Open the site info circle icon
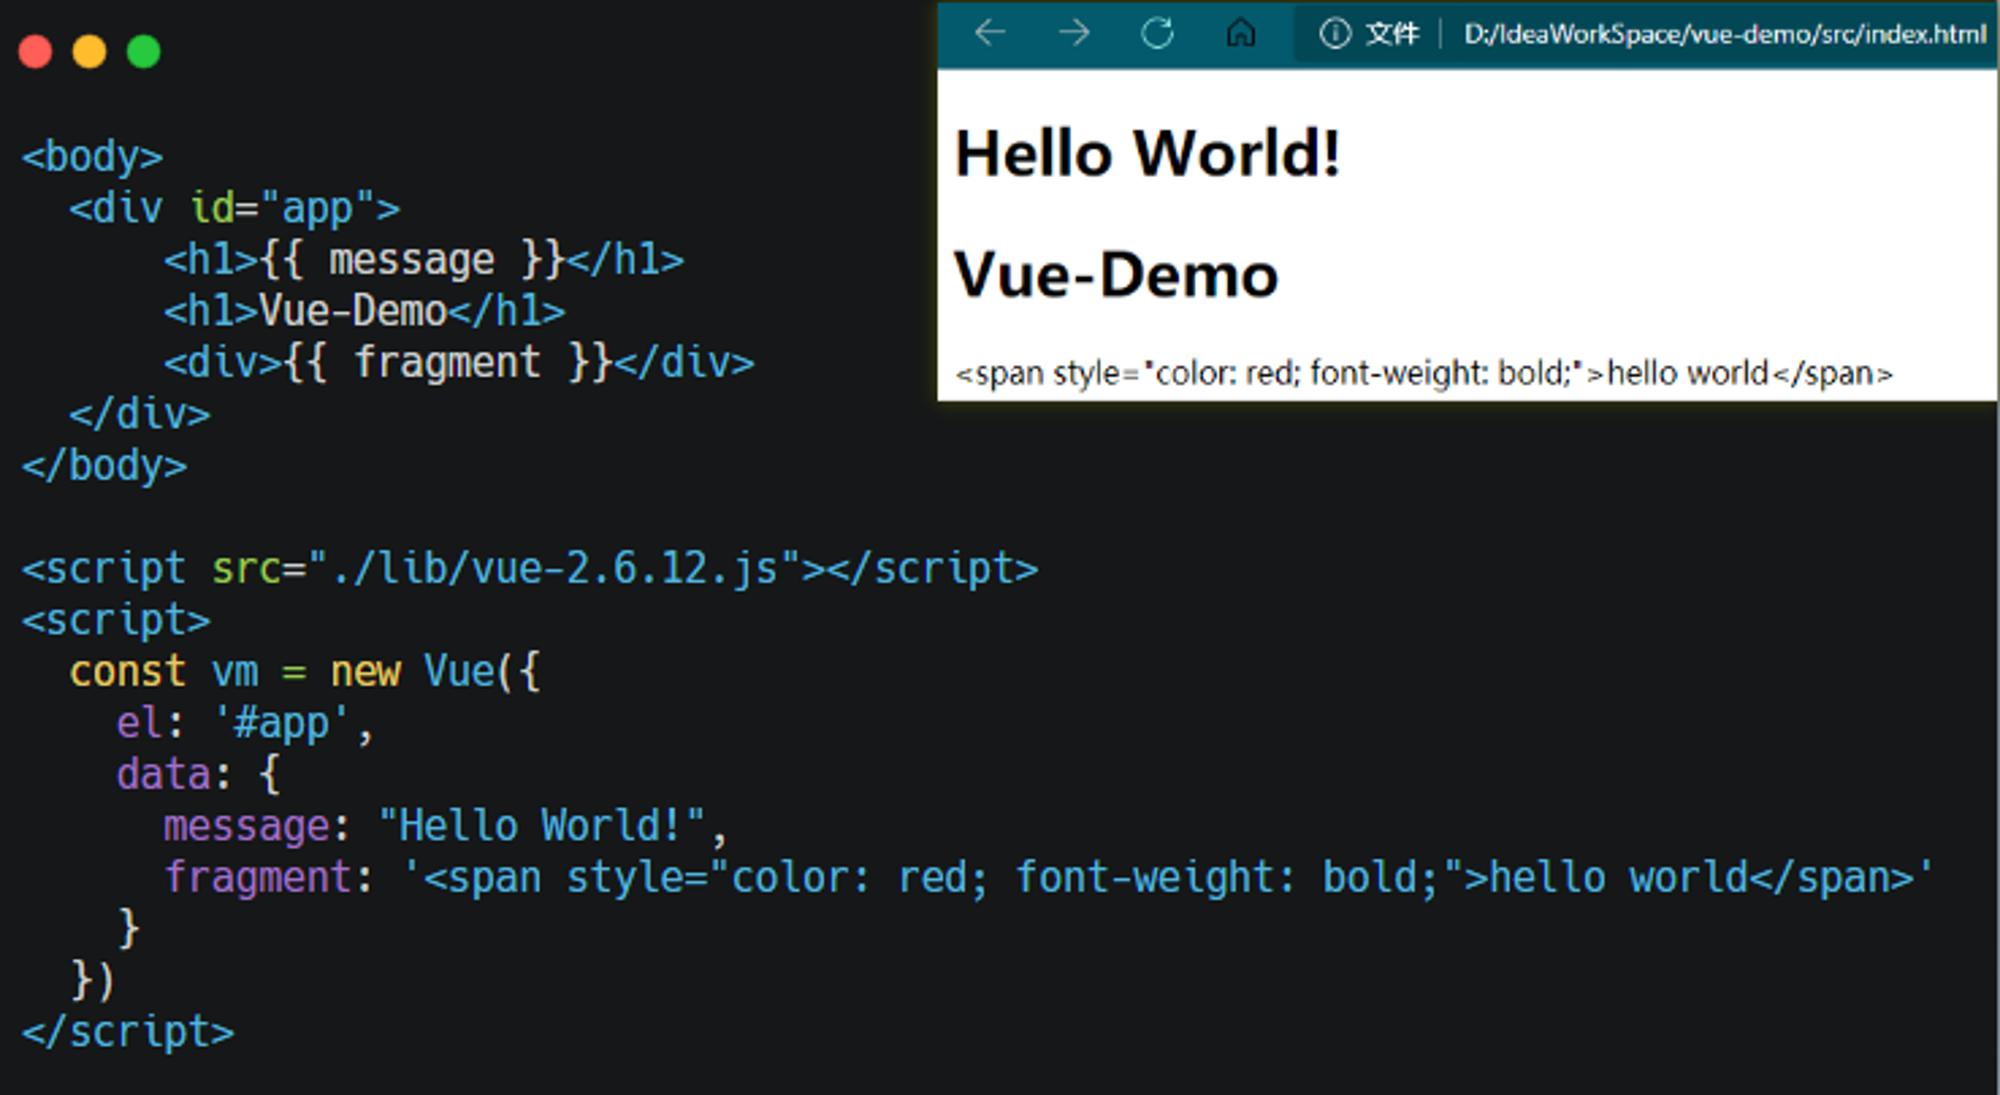Screen dimensions: 2000x1095 (1335, 33)
